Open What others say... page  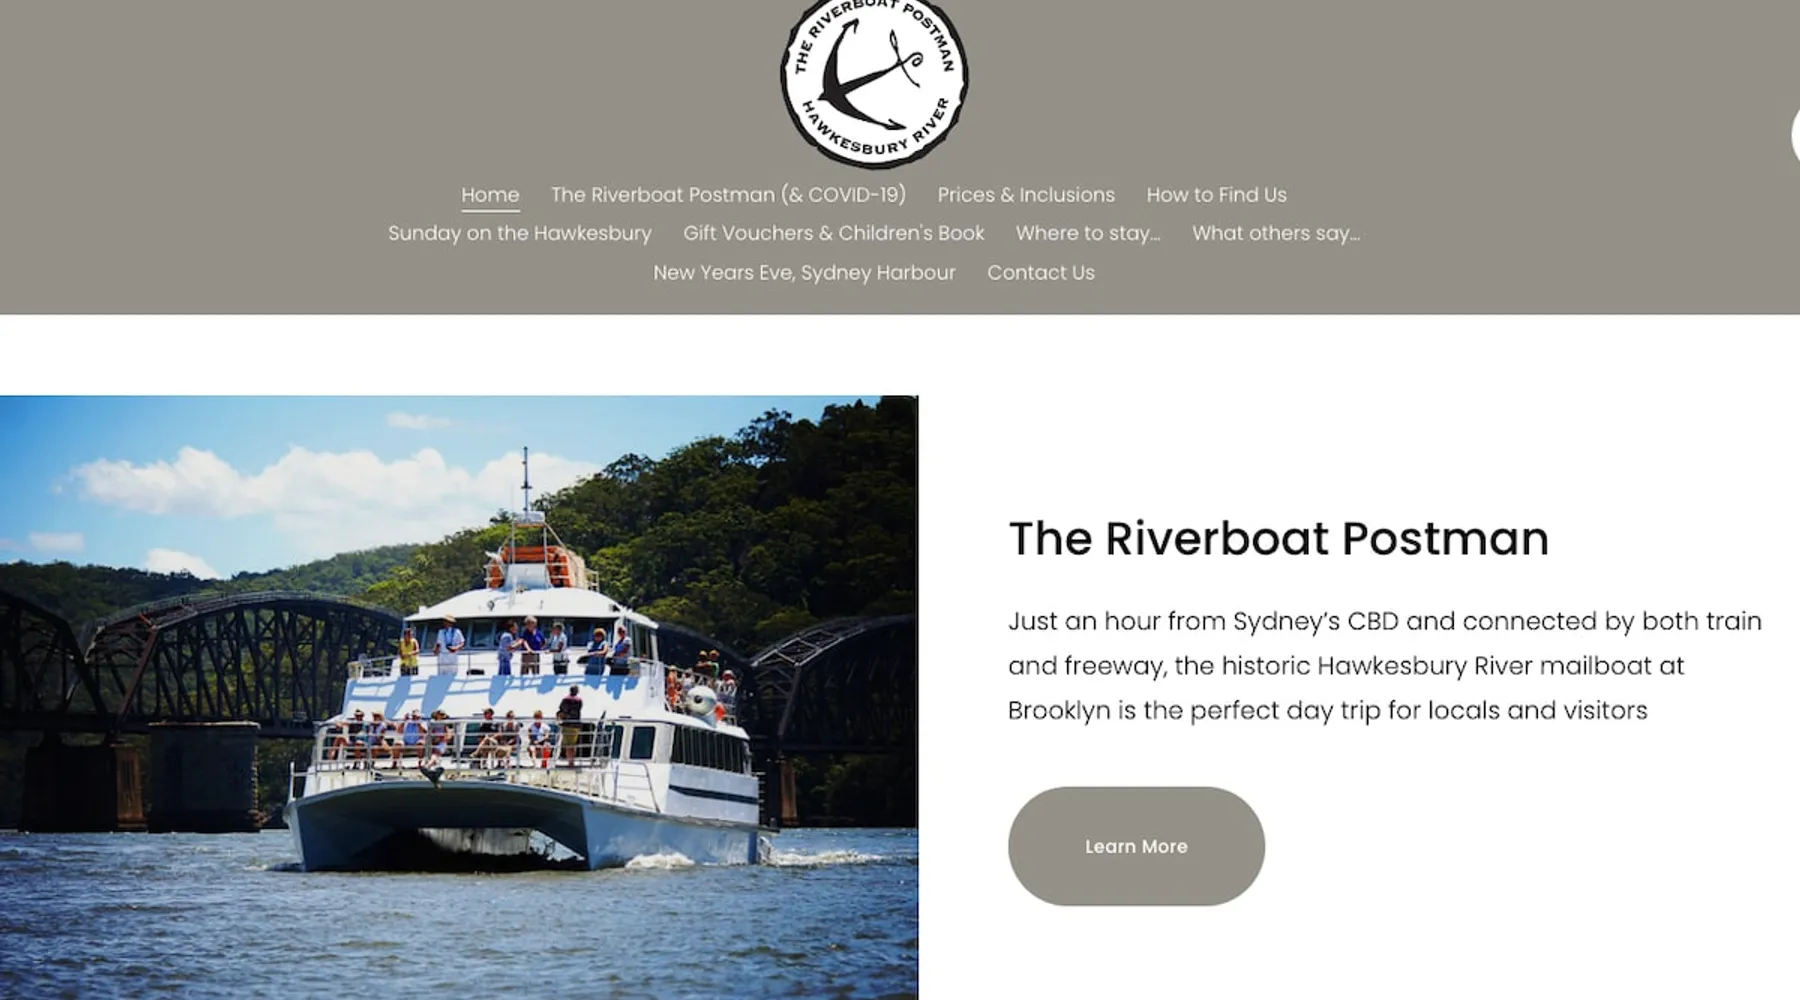1276,233
